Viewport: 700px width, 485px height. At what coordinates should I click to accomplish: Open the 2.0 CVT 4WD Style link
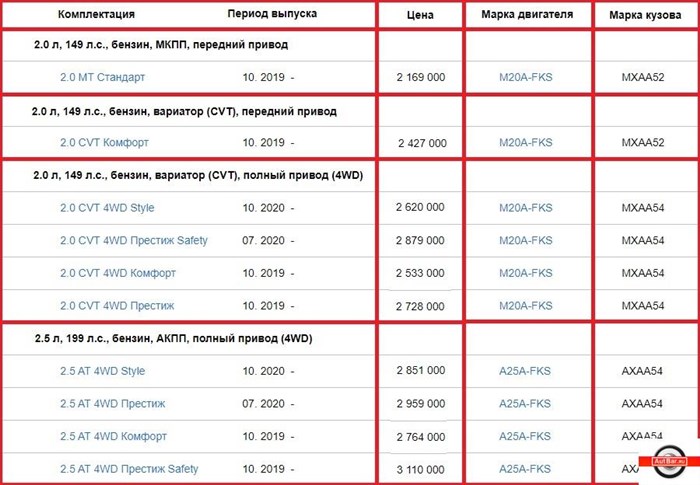(x=107, y=208)
